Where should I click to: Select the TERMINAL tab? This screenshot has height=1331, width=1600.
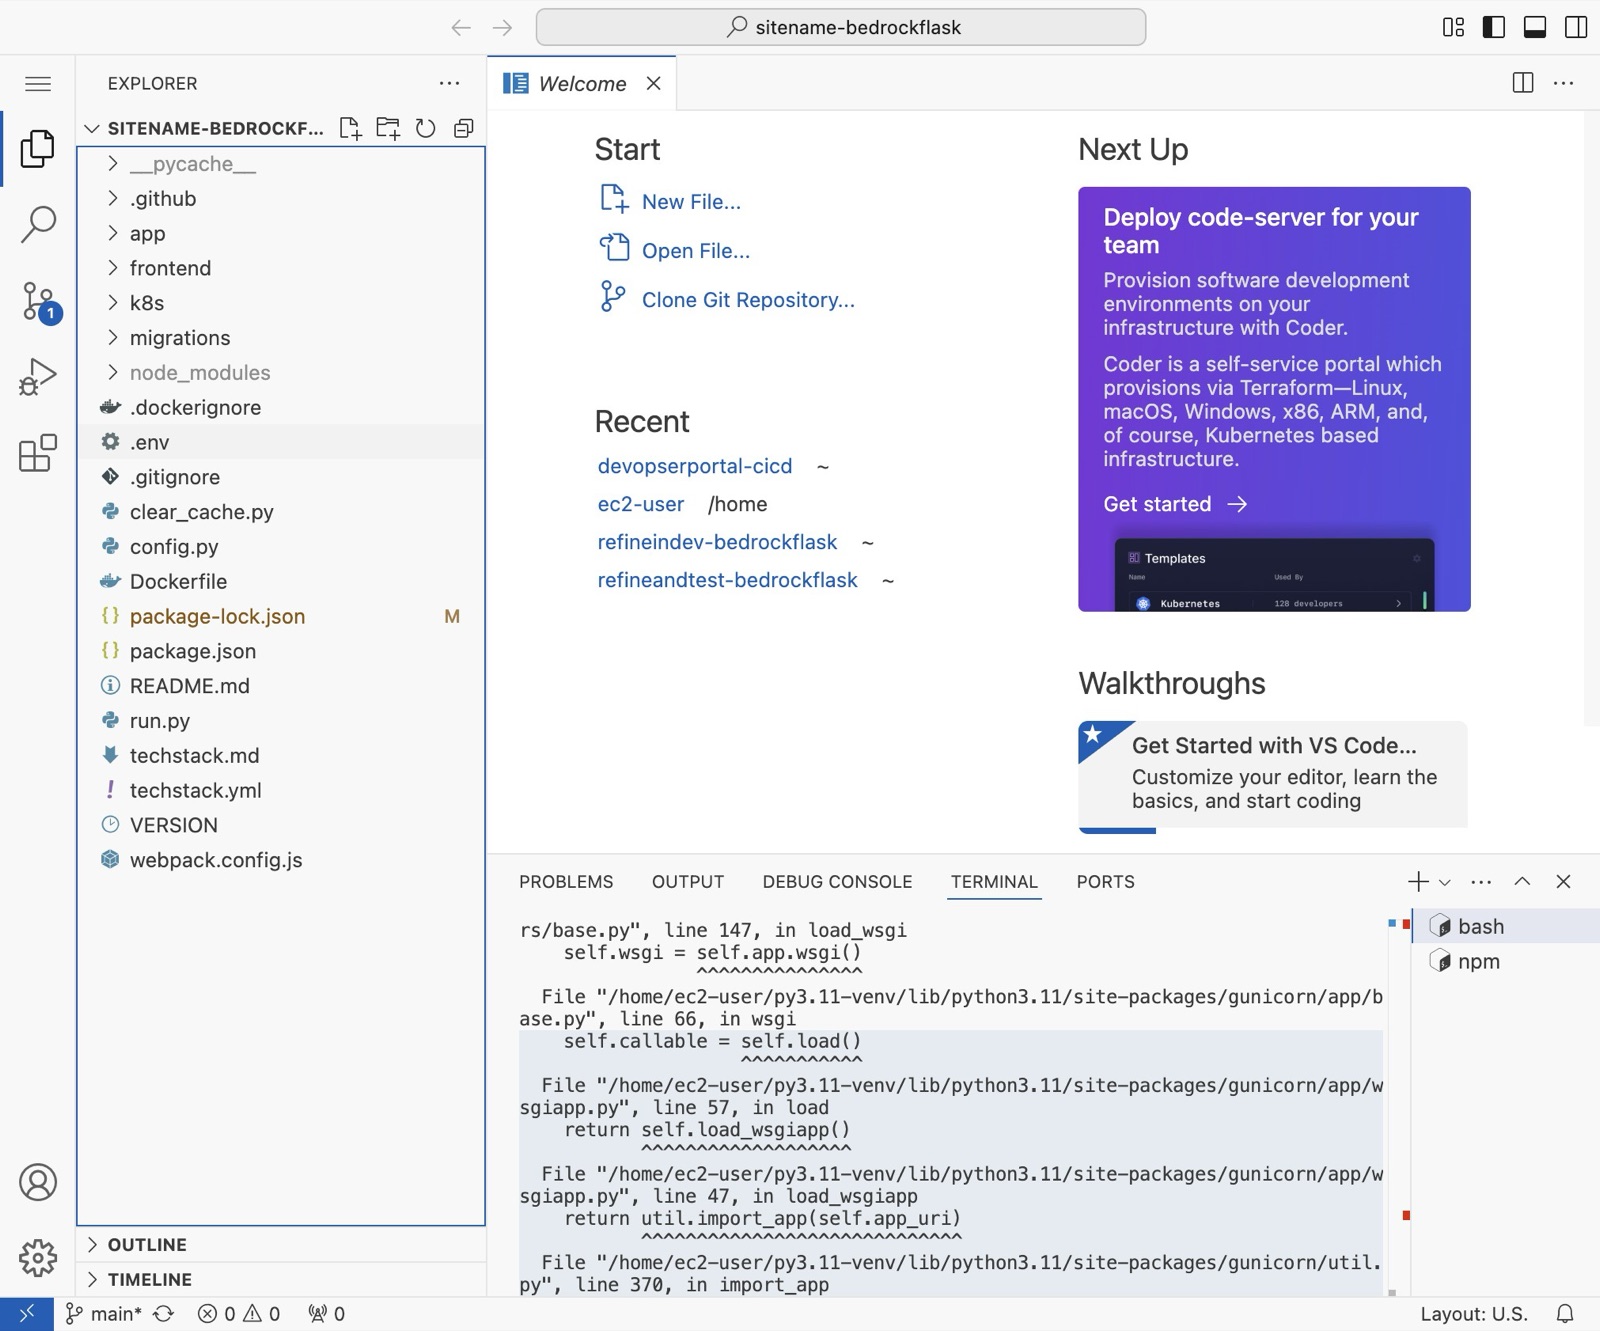994,882
